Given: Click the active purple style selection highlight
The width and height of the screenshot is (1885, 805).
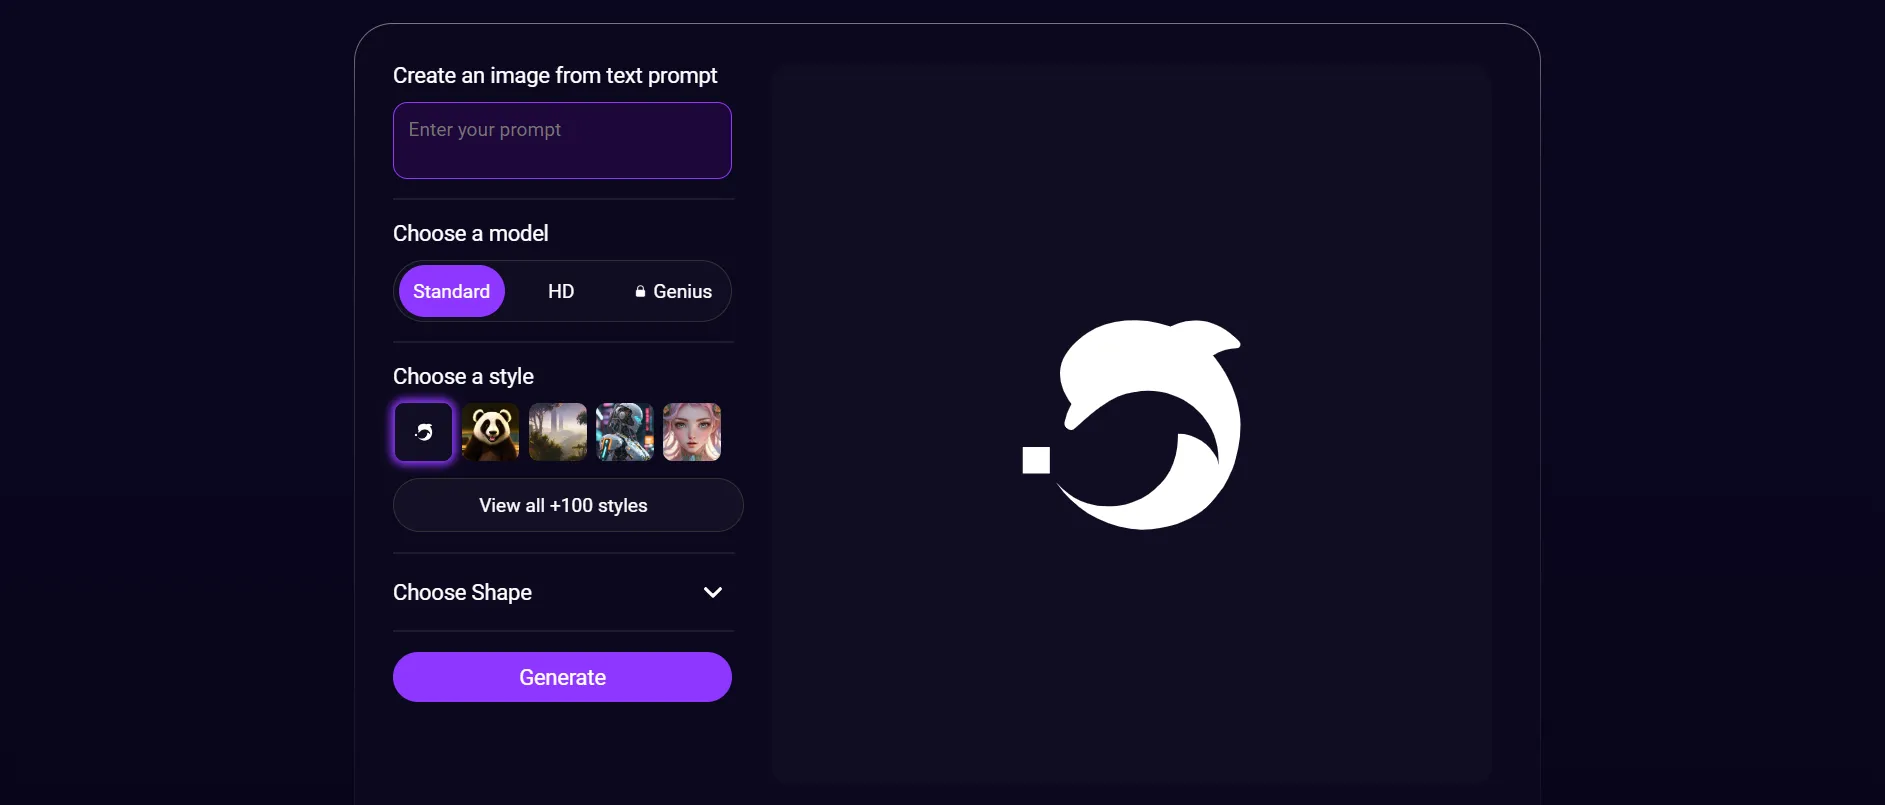Looking at the screenshot, I should pos(423,432).
